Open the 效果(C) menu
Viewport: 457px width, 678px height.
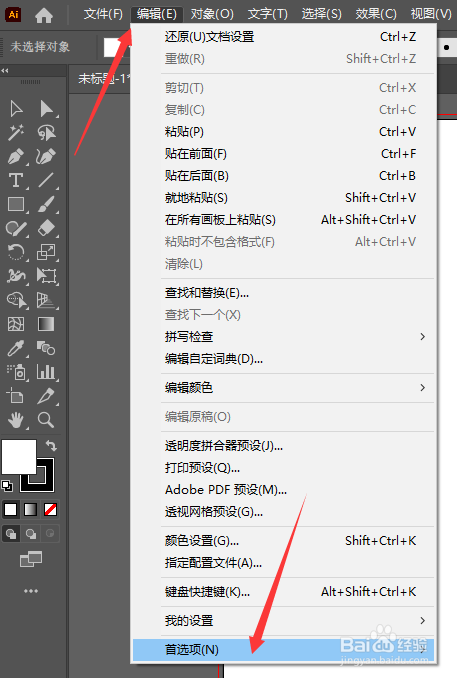(376, 14)
